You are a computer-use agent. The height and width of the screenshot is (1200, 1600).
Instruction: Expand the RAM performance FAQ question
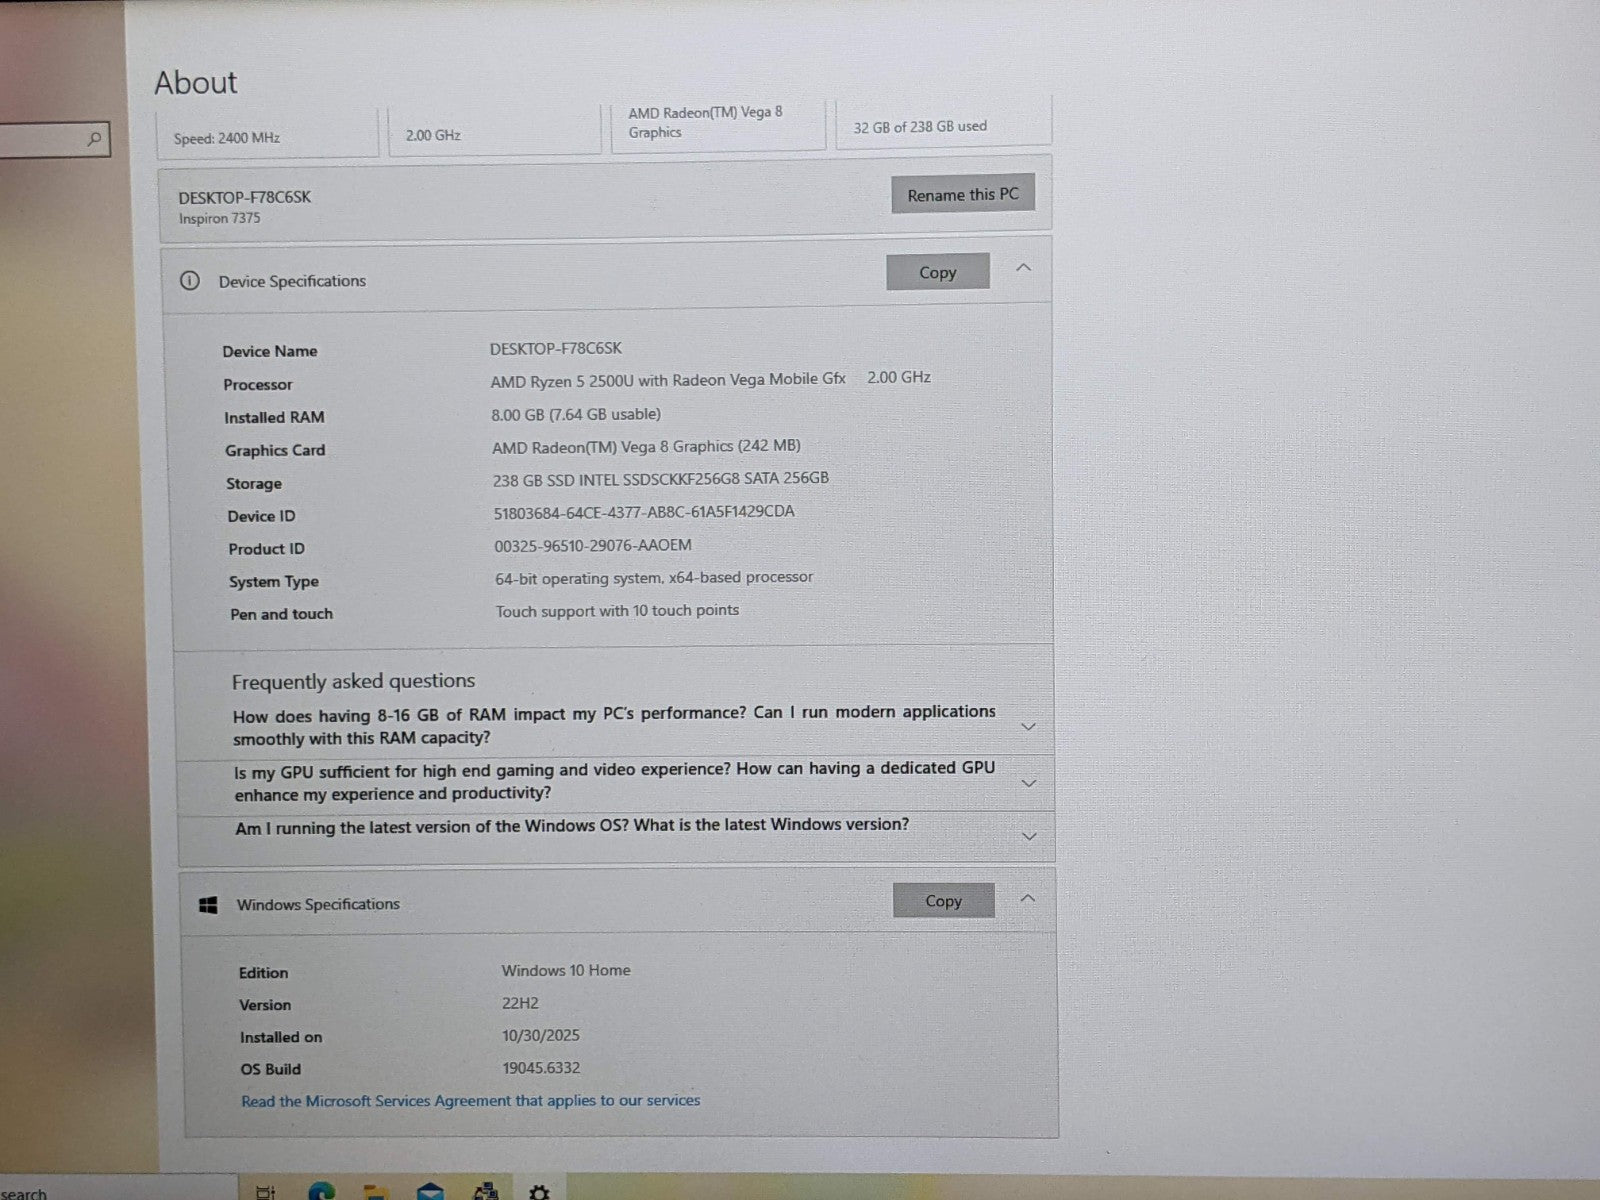1028,727
